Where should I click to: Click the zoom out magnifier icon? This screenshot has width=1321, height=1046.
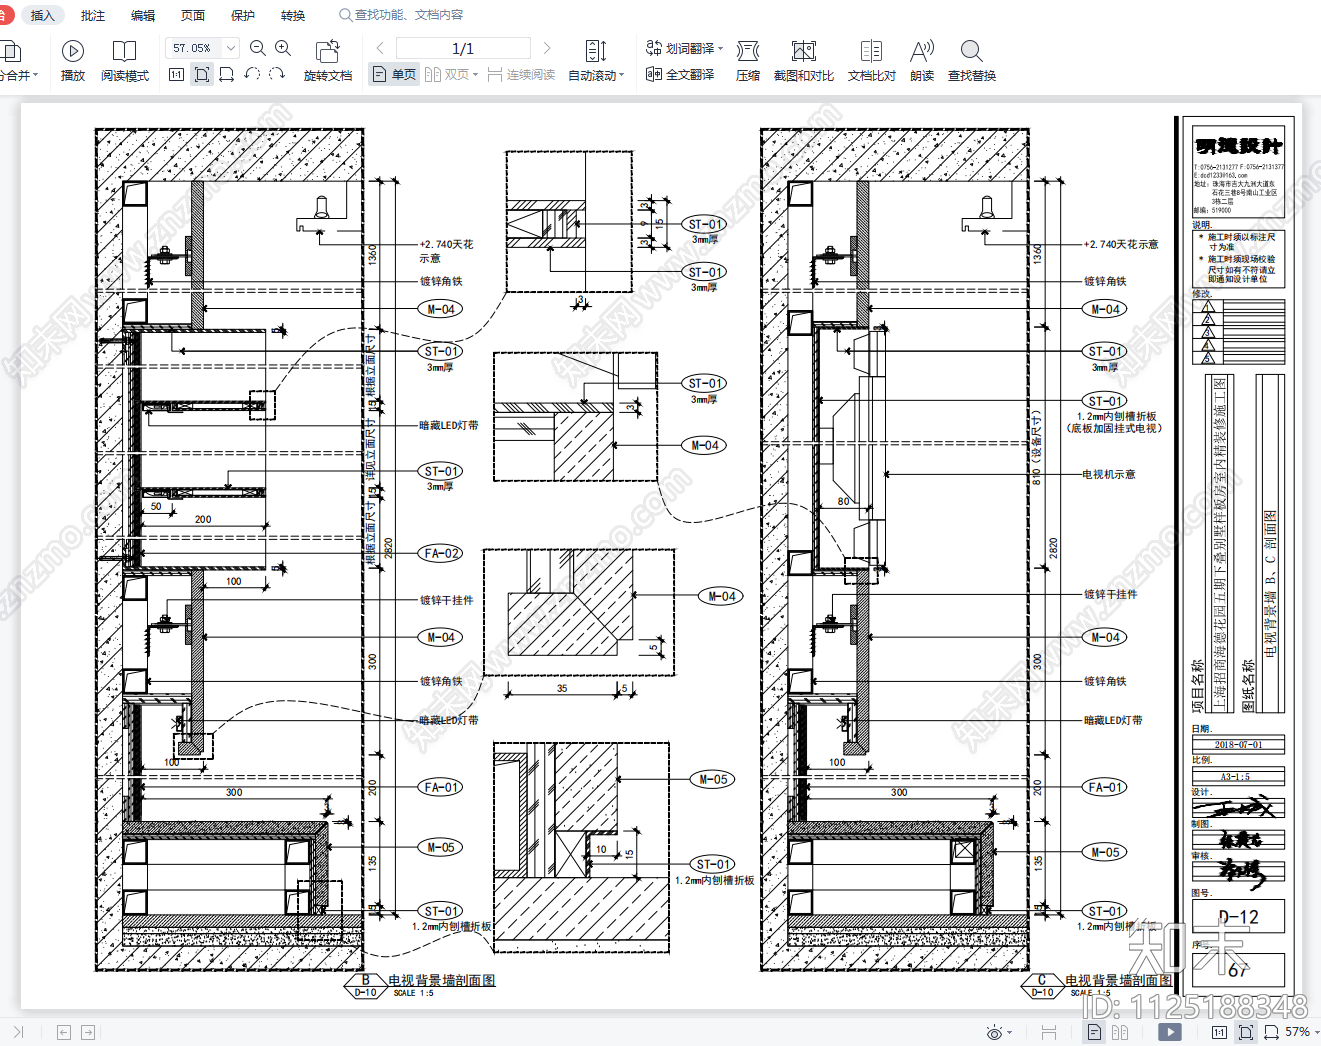click(x=258, y=48)
